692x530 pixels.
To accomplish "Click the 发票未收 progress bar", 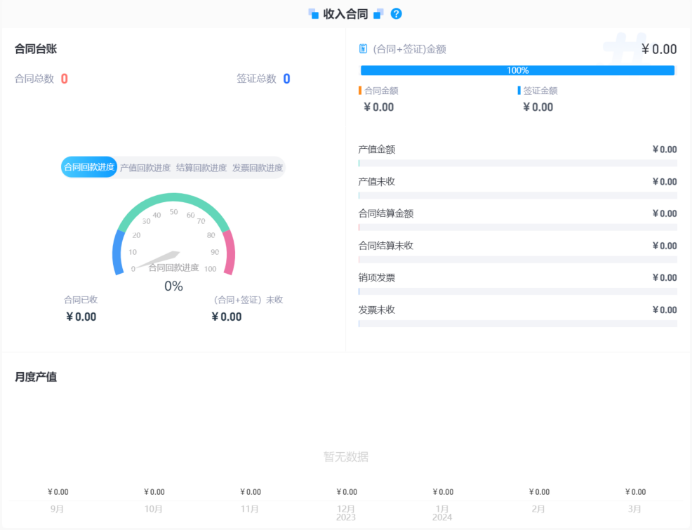I will coord(517,324).
